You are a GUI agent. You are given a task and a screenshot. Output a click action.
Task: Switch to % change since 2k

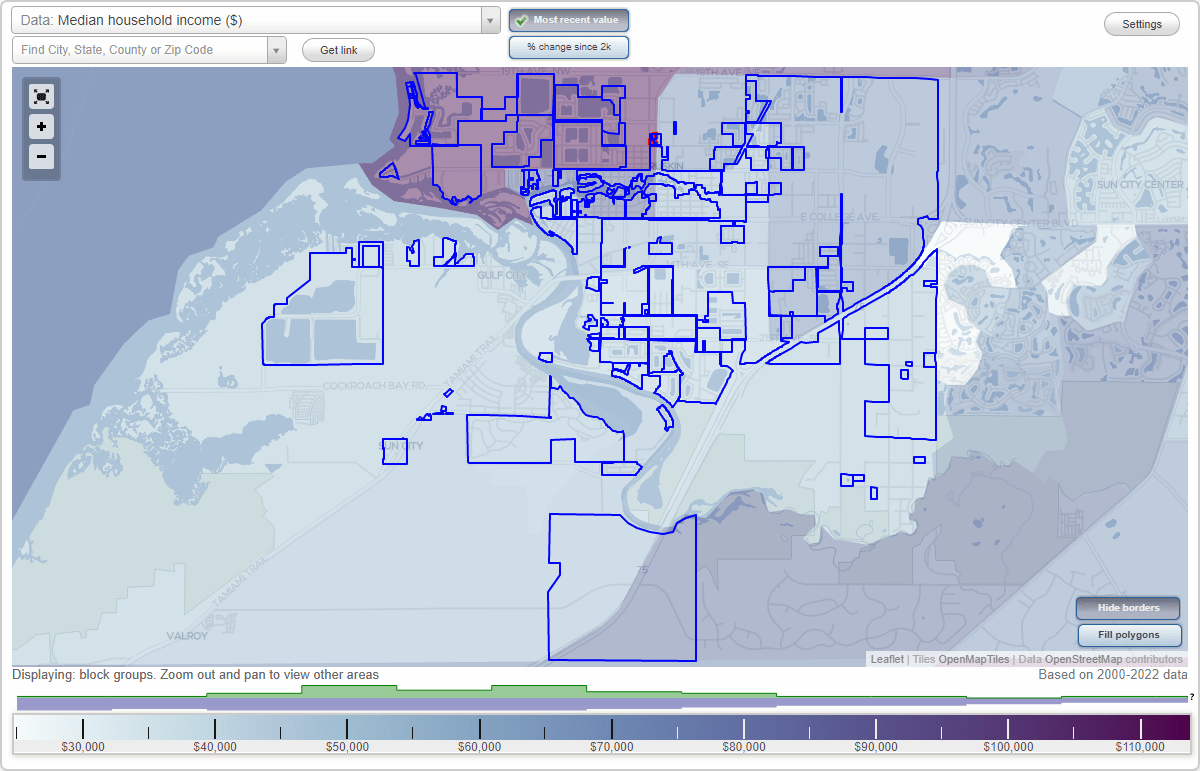point(569,47)
